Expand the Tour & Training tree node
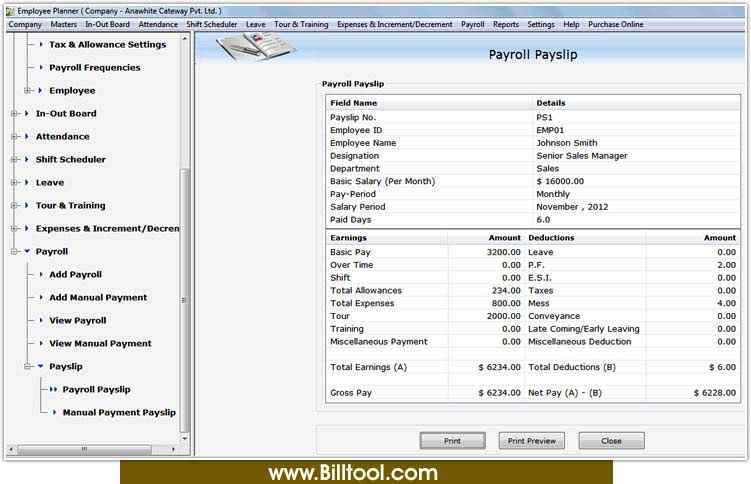751x484 pixels. [x=14, y=205]
